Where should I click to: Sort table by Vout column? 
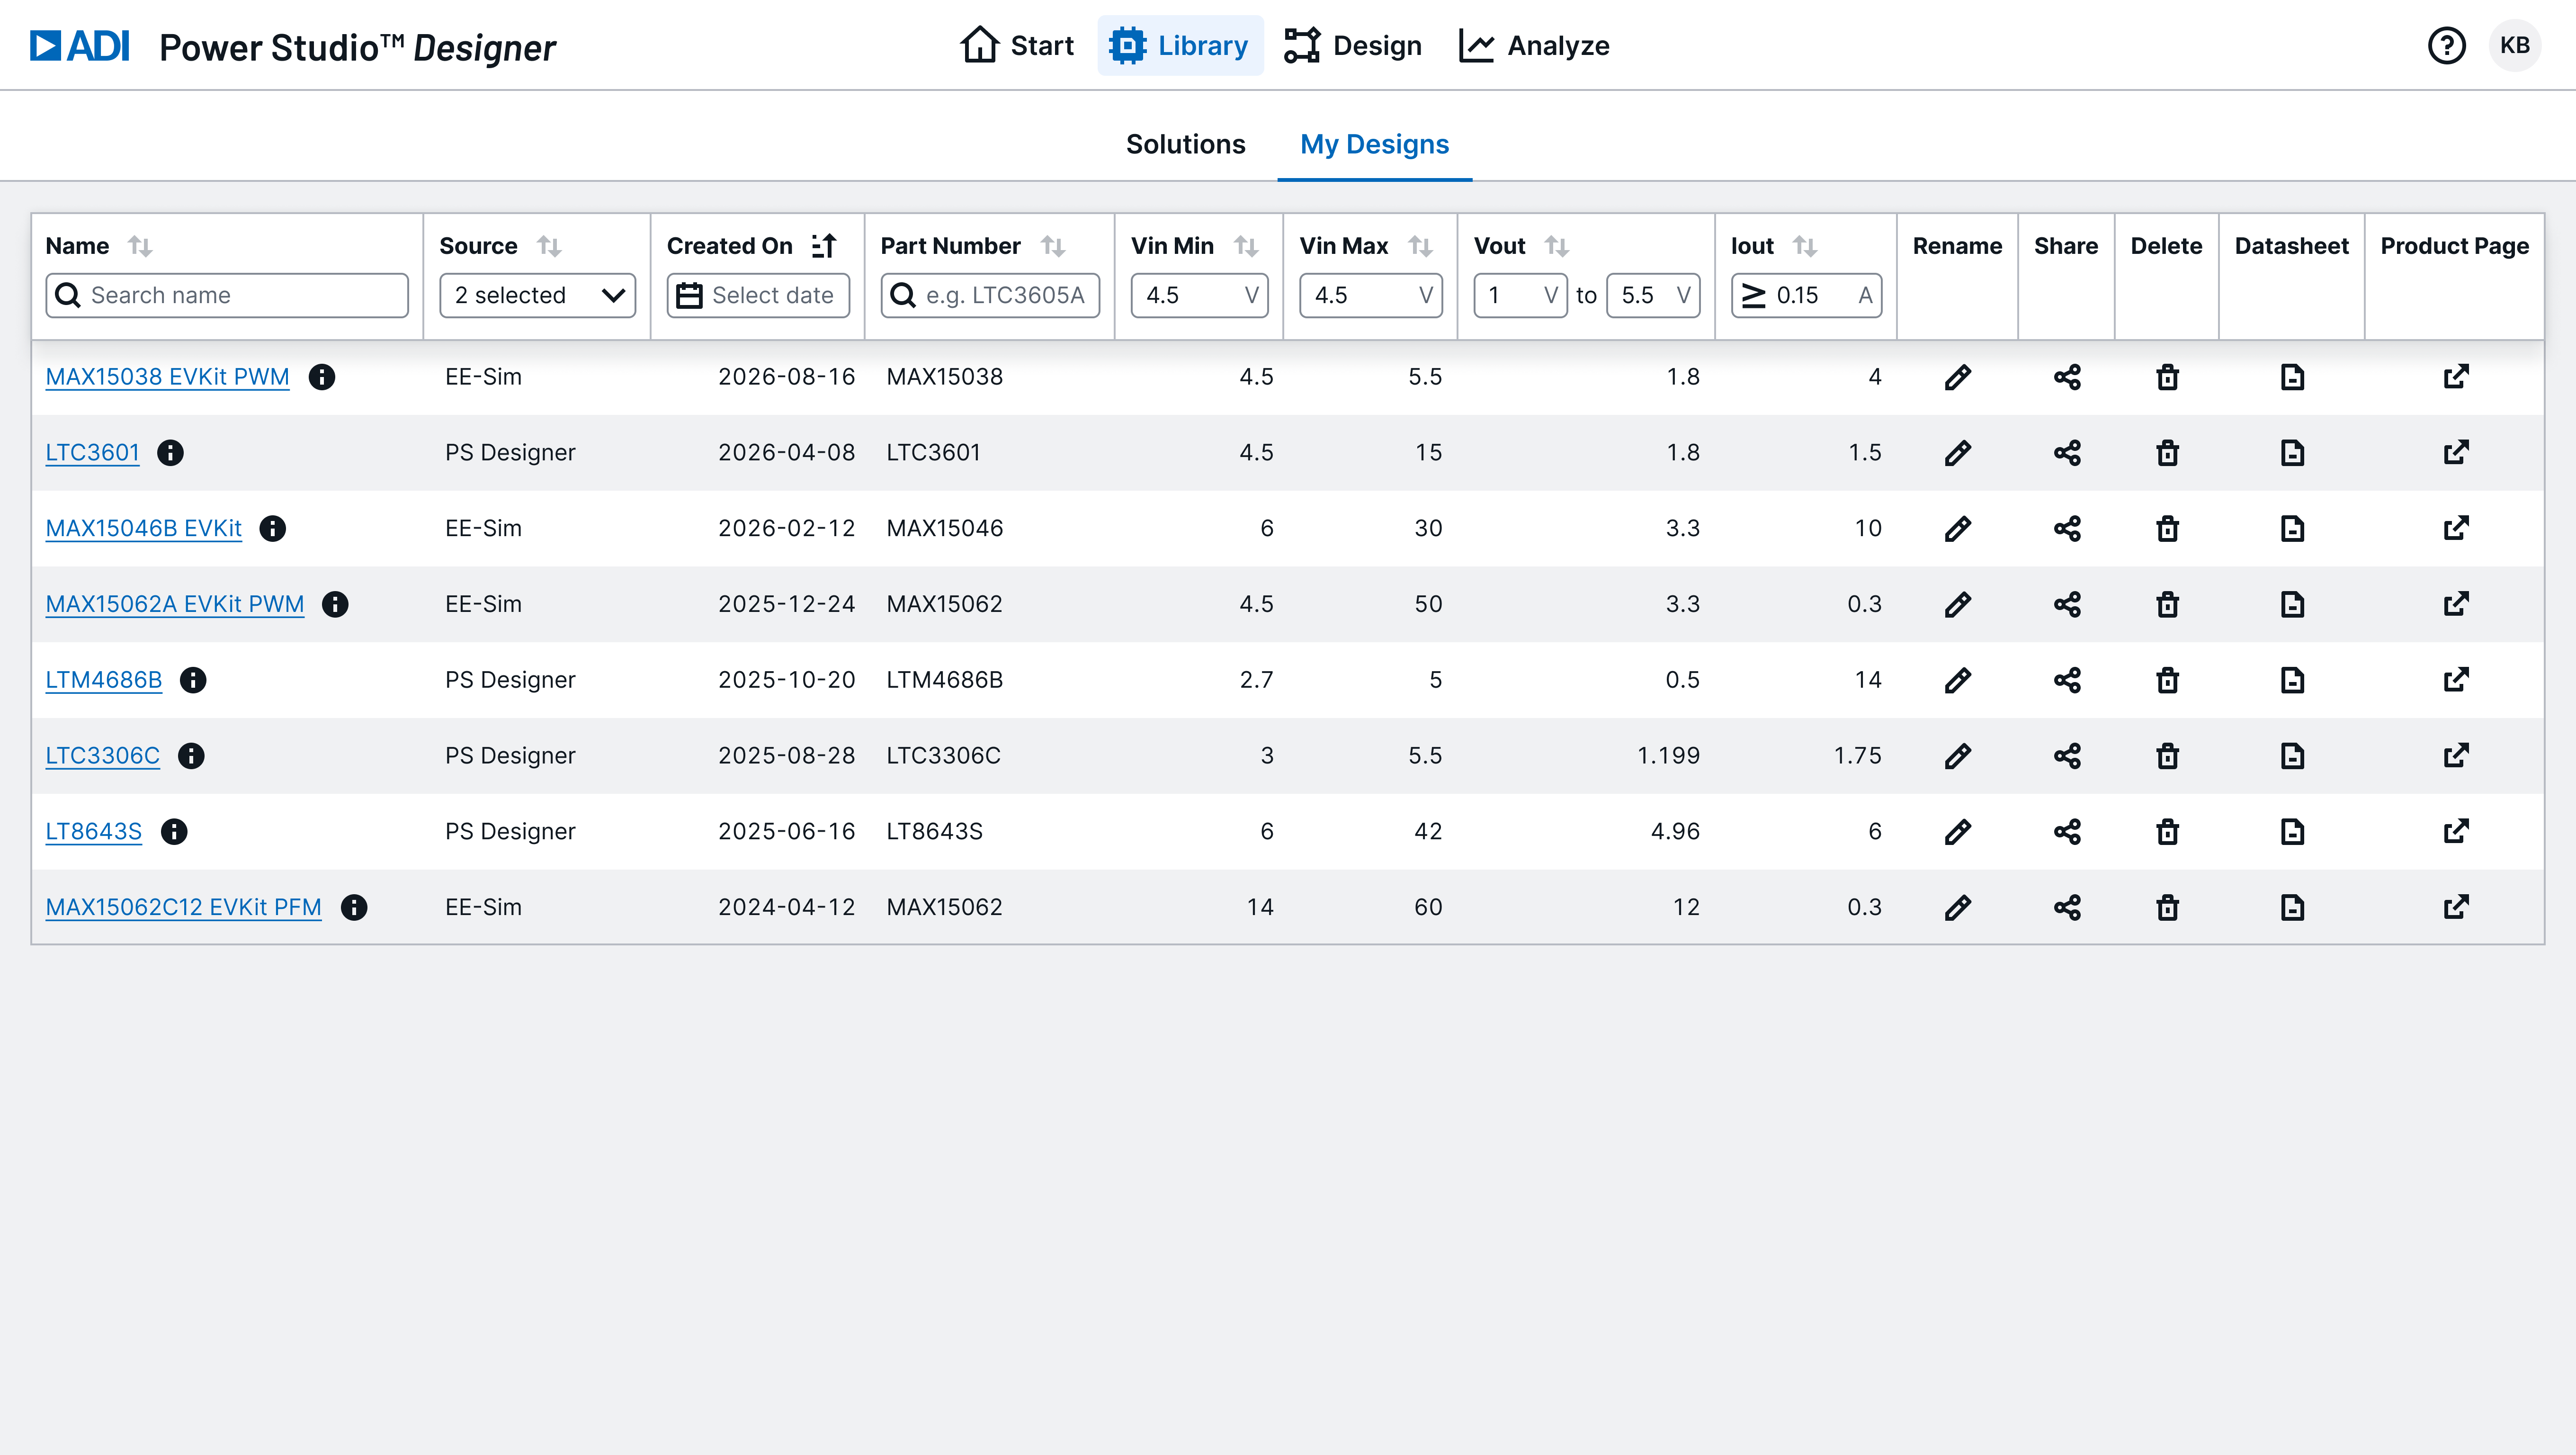pos(1557,246)
